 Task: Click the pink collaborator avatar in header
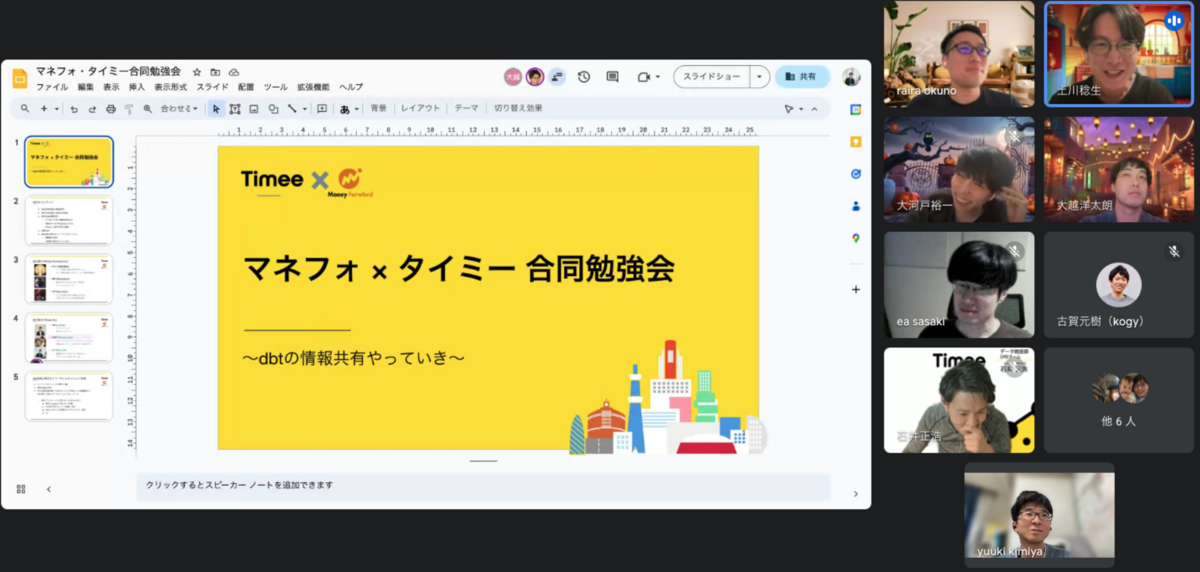point(513,77)
